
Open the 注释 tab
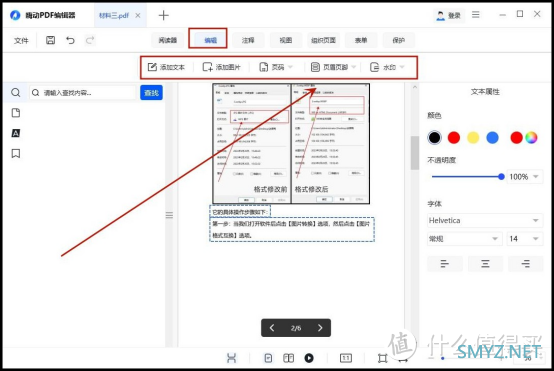click(x=248, y=40)
